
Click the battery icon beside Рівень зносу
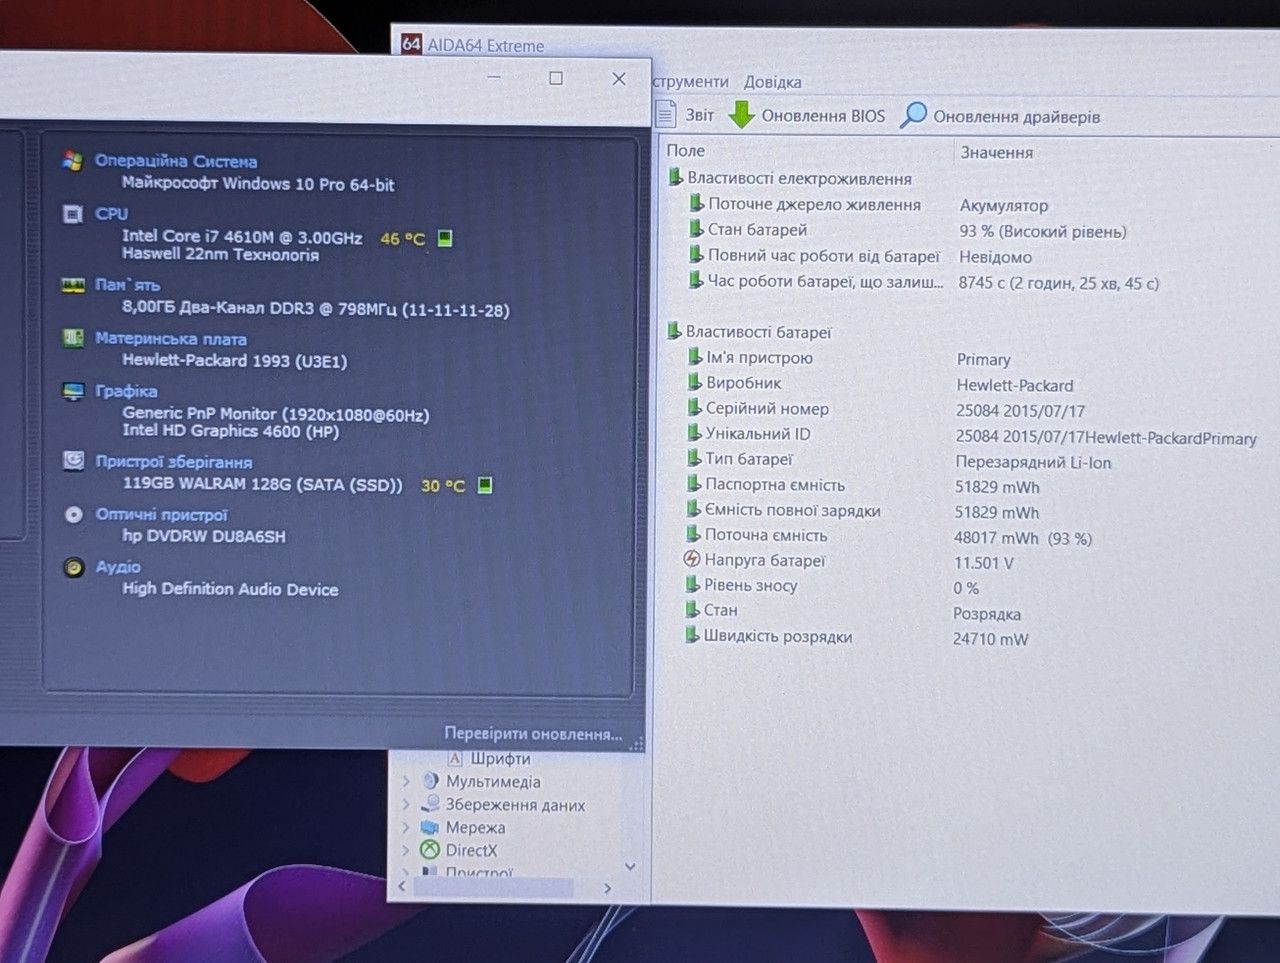click(x=692, y=585)
